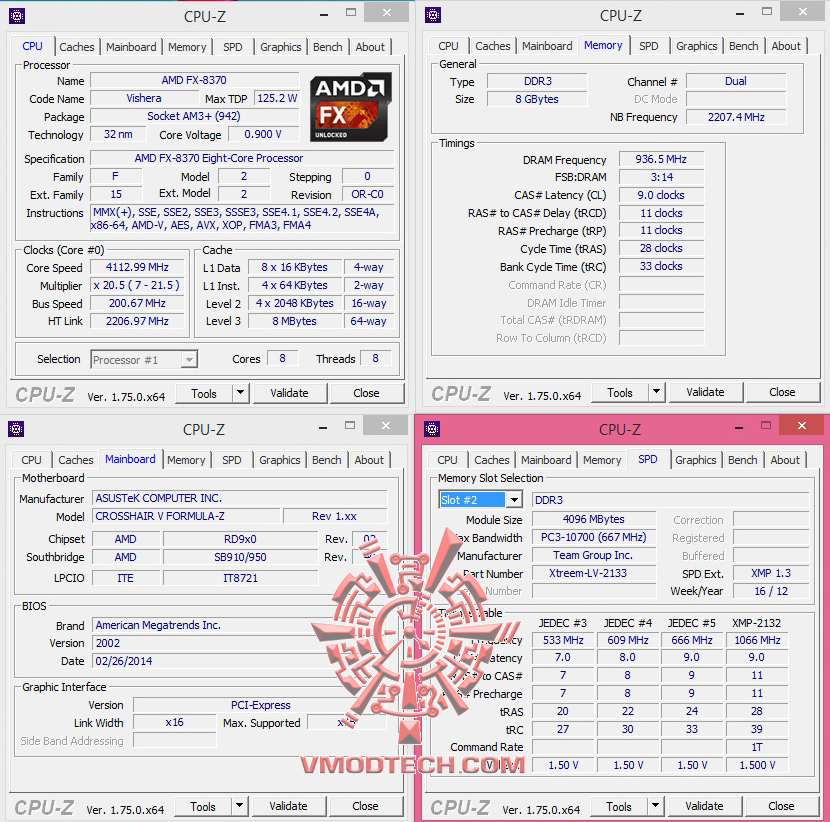The image size is (830, 822).
Task: Maximize the Memory tab window
Action: 767,12
